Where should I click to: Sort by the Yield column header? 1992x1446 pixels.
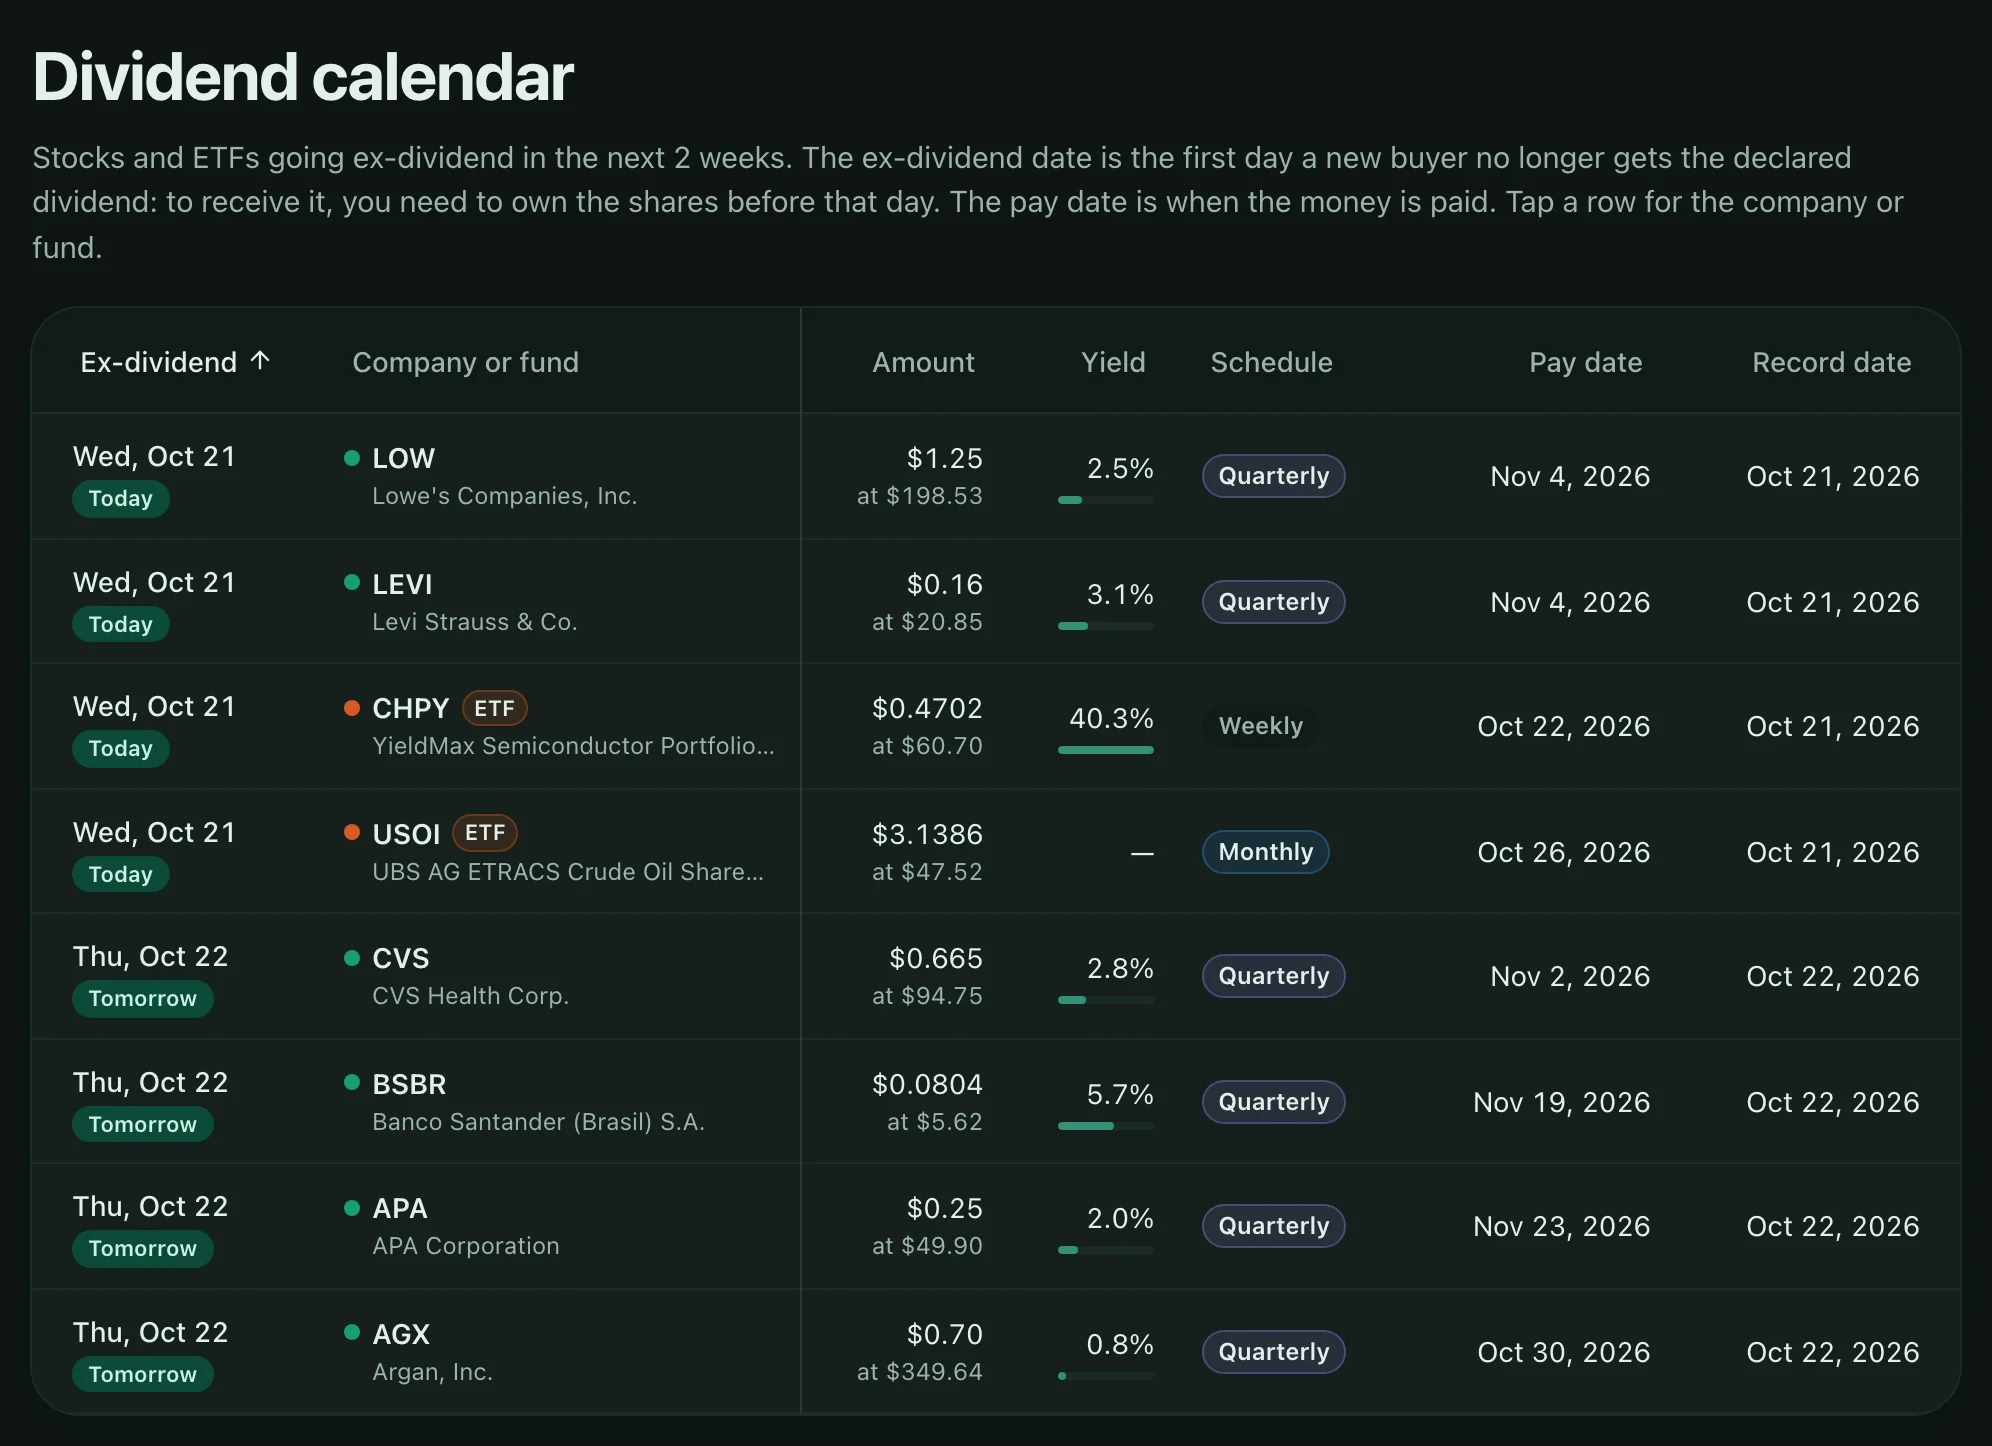tap(1113, 362)
